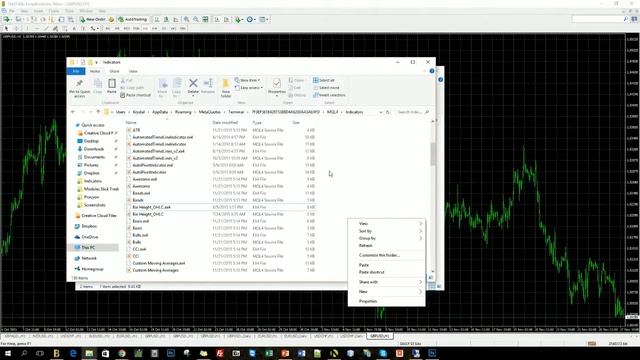Click the tile windows grid icon in toolbar
The width and height of the screenshot is (640, 360).
click(x=205, y=19)
